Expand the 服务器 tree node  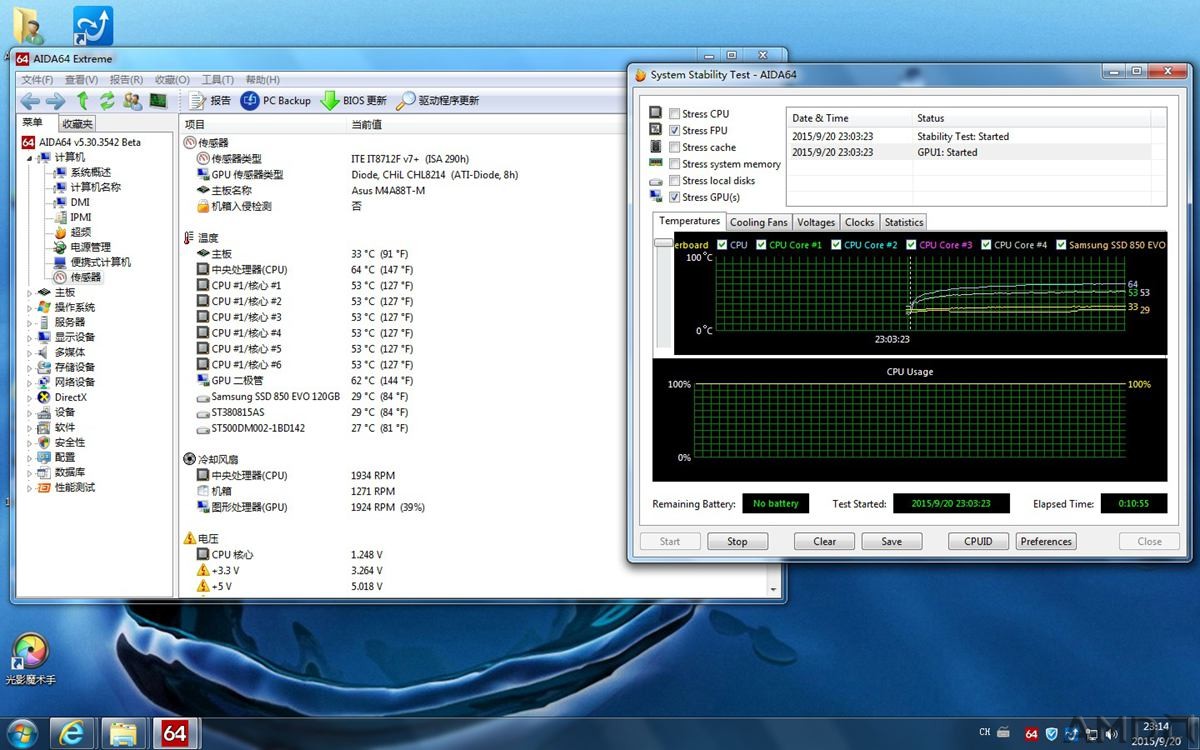point(29,322)
